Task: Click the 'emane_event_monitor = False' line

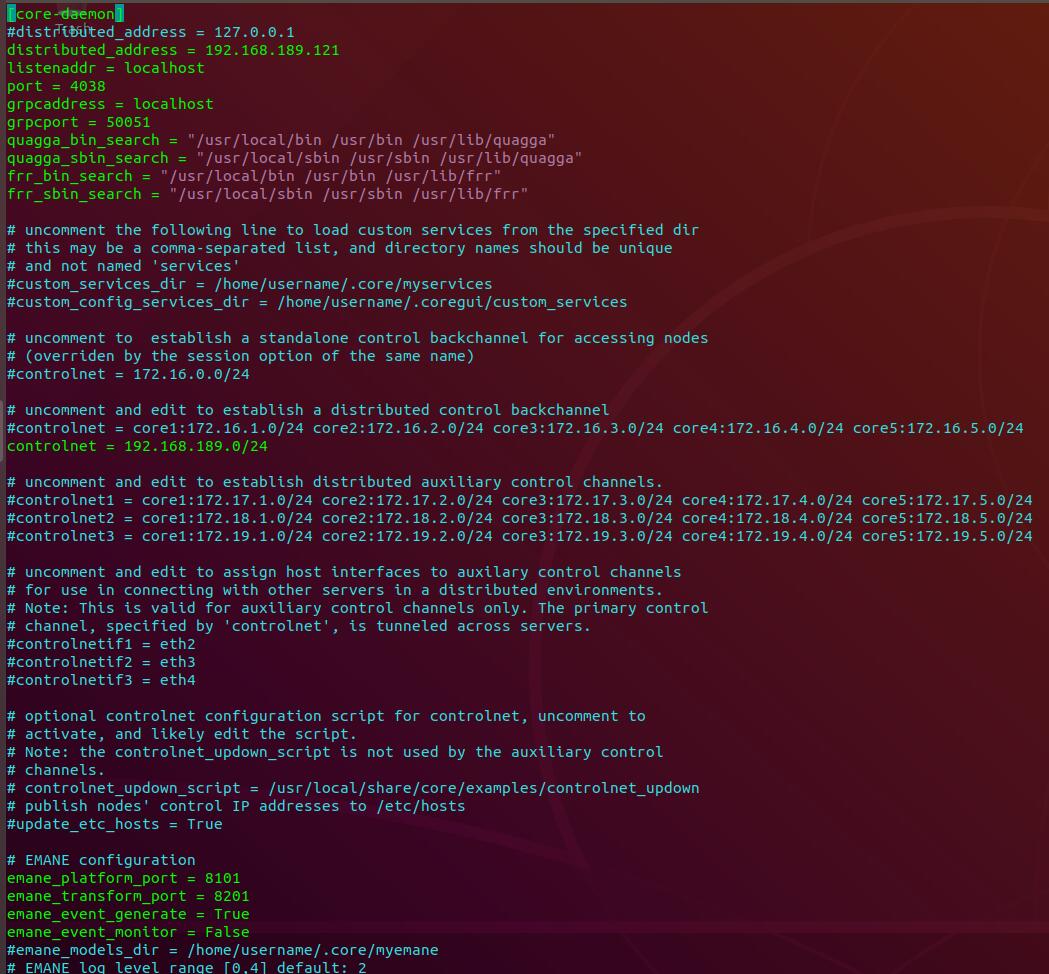Action: pyautogui.click(x=128, y=933)
